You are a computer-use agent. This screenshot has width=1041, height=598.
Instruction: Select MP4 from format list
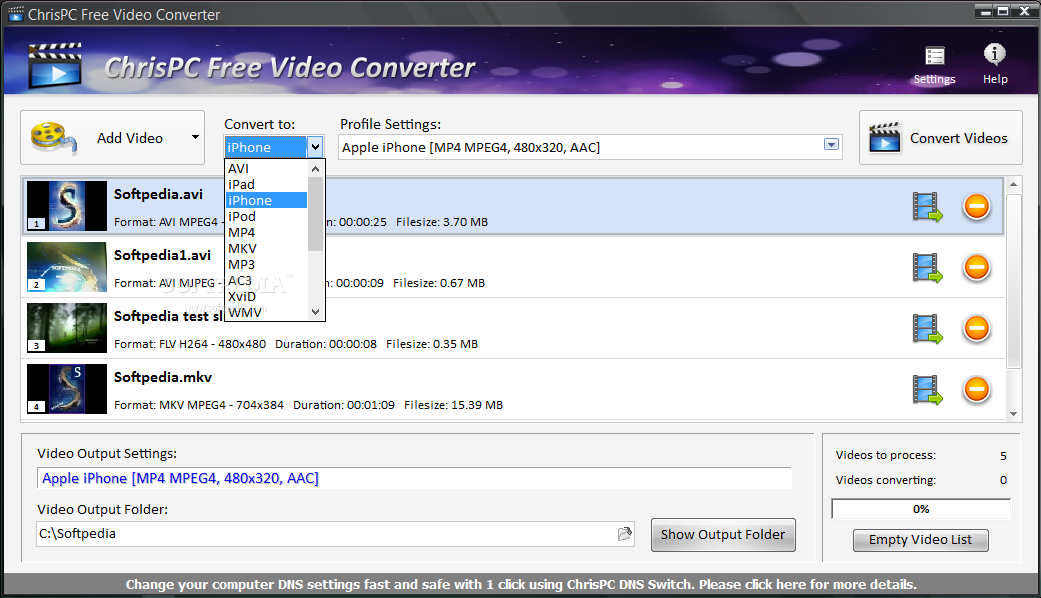[x=266, y=232]
